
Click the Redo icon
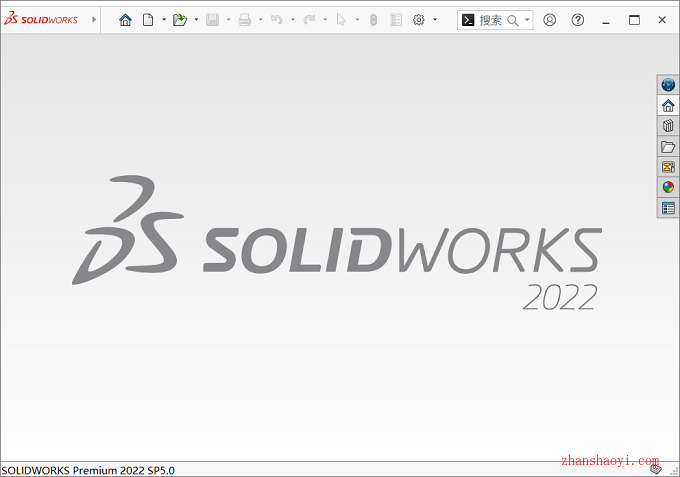point(309,20)
